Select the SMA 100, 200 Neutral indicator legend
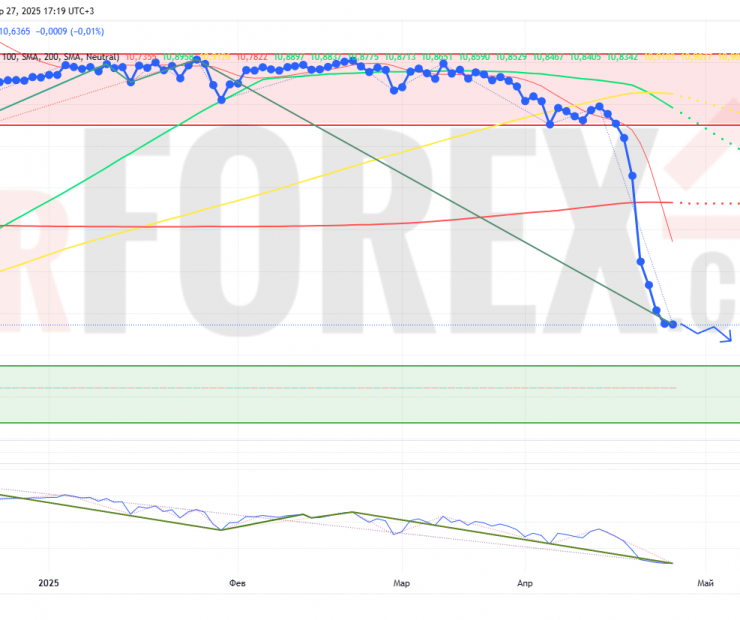The height and width of the screenshot is (620, 740). [x=60, y=57]
